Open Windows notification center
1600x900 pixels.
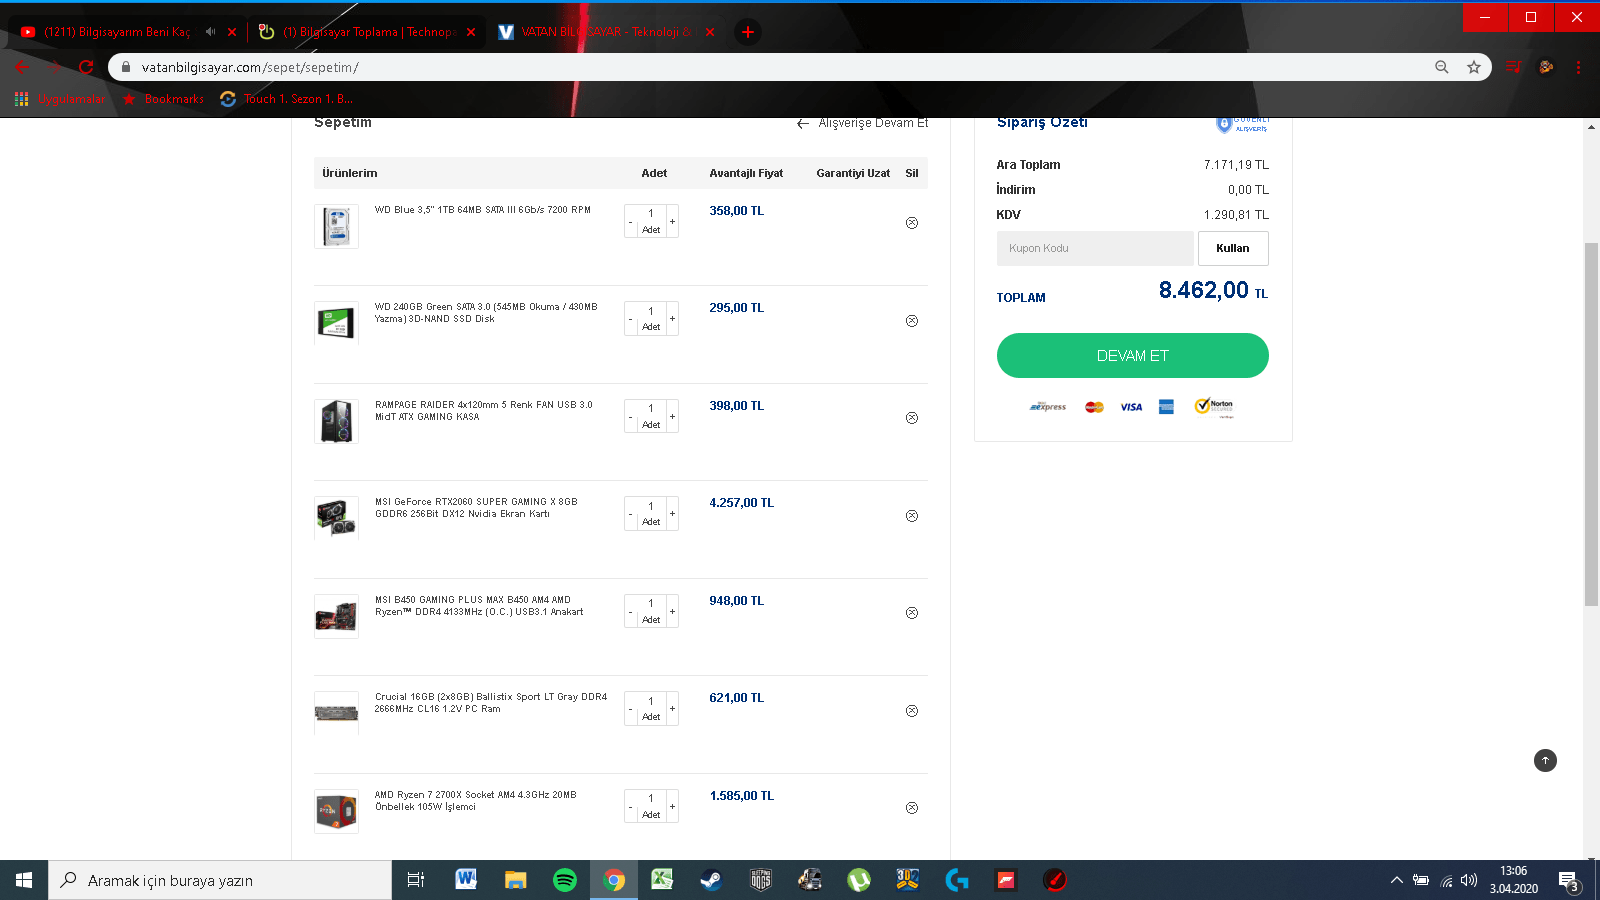coord(1569,880)
